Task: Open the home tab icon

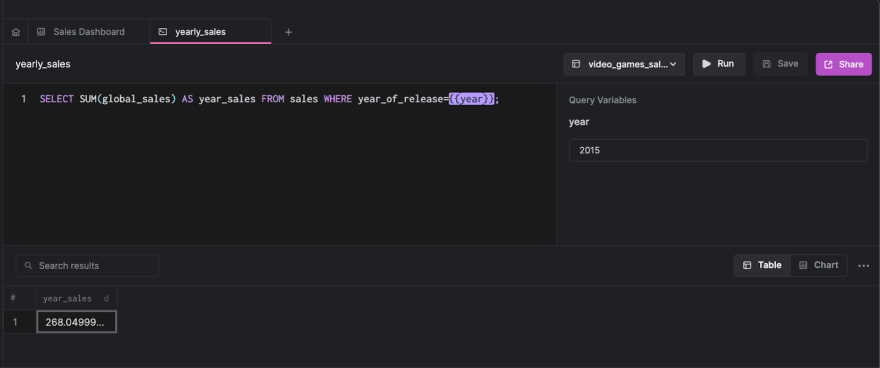Action: (x=16, y=32)
